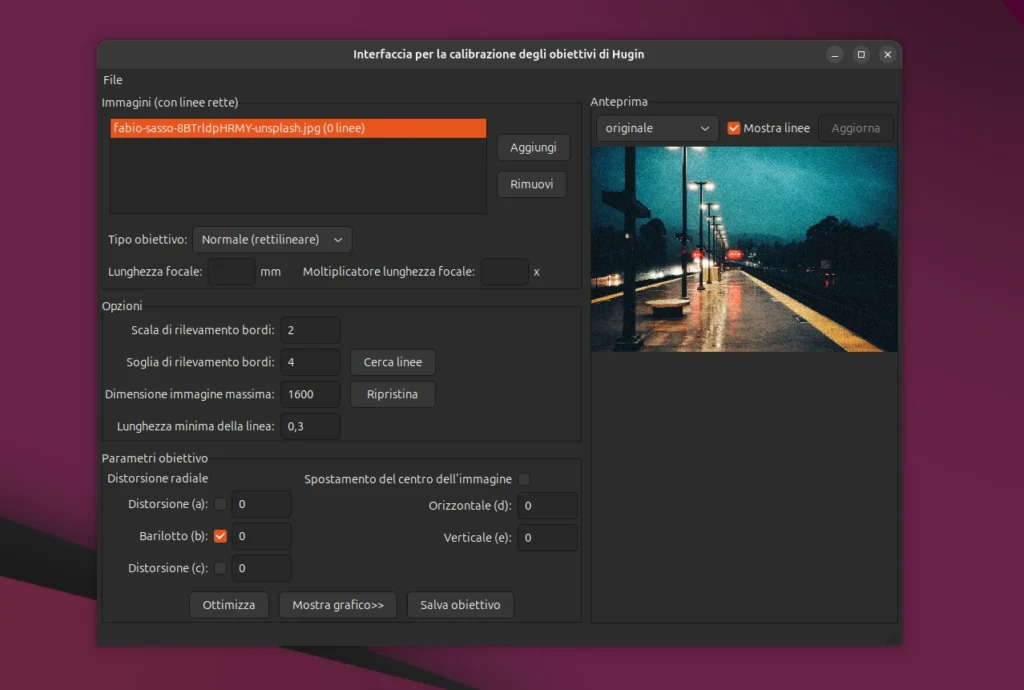The image size is (1024, 690).
Task: Expand the Mostra grafico panel
Action: coord(338,604)
